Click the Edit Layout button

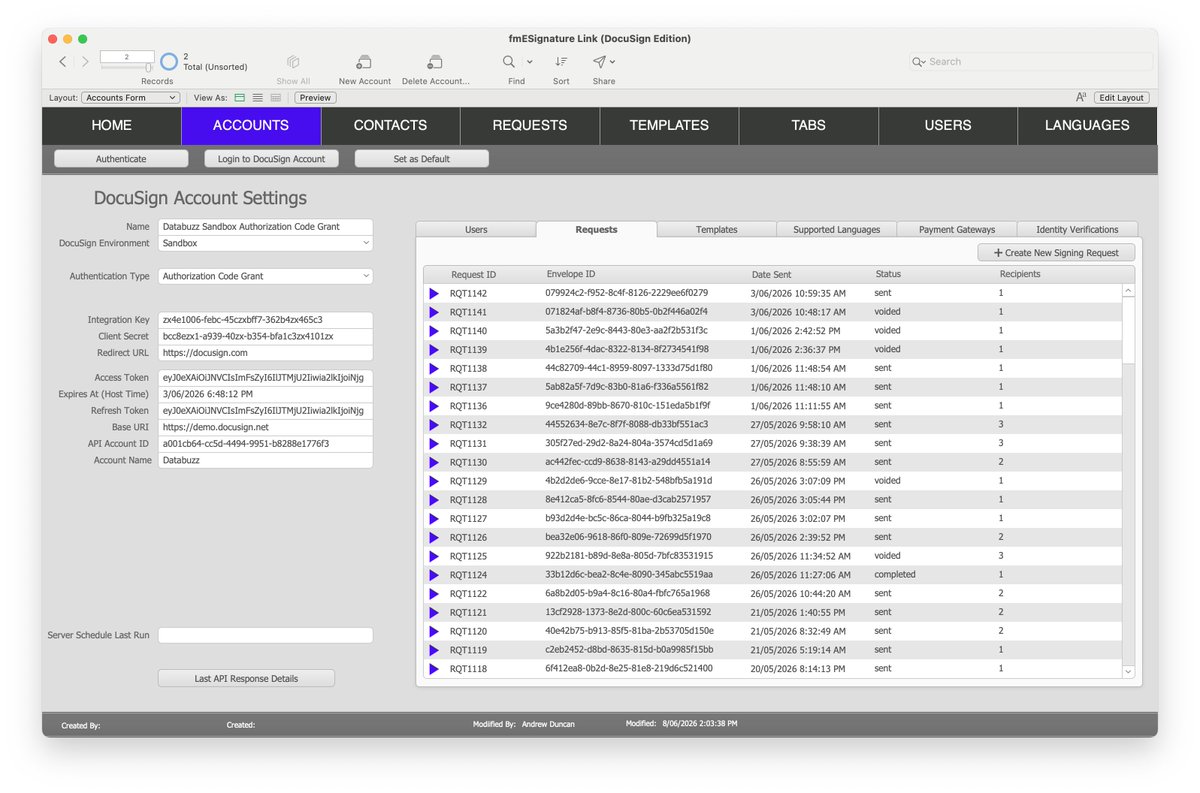pos(1121,98)
